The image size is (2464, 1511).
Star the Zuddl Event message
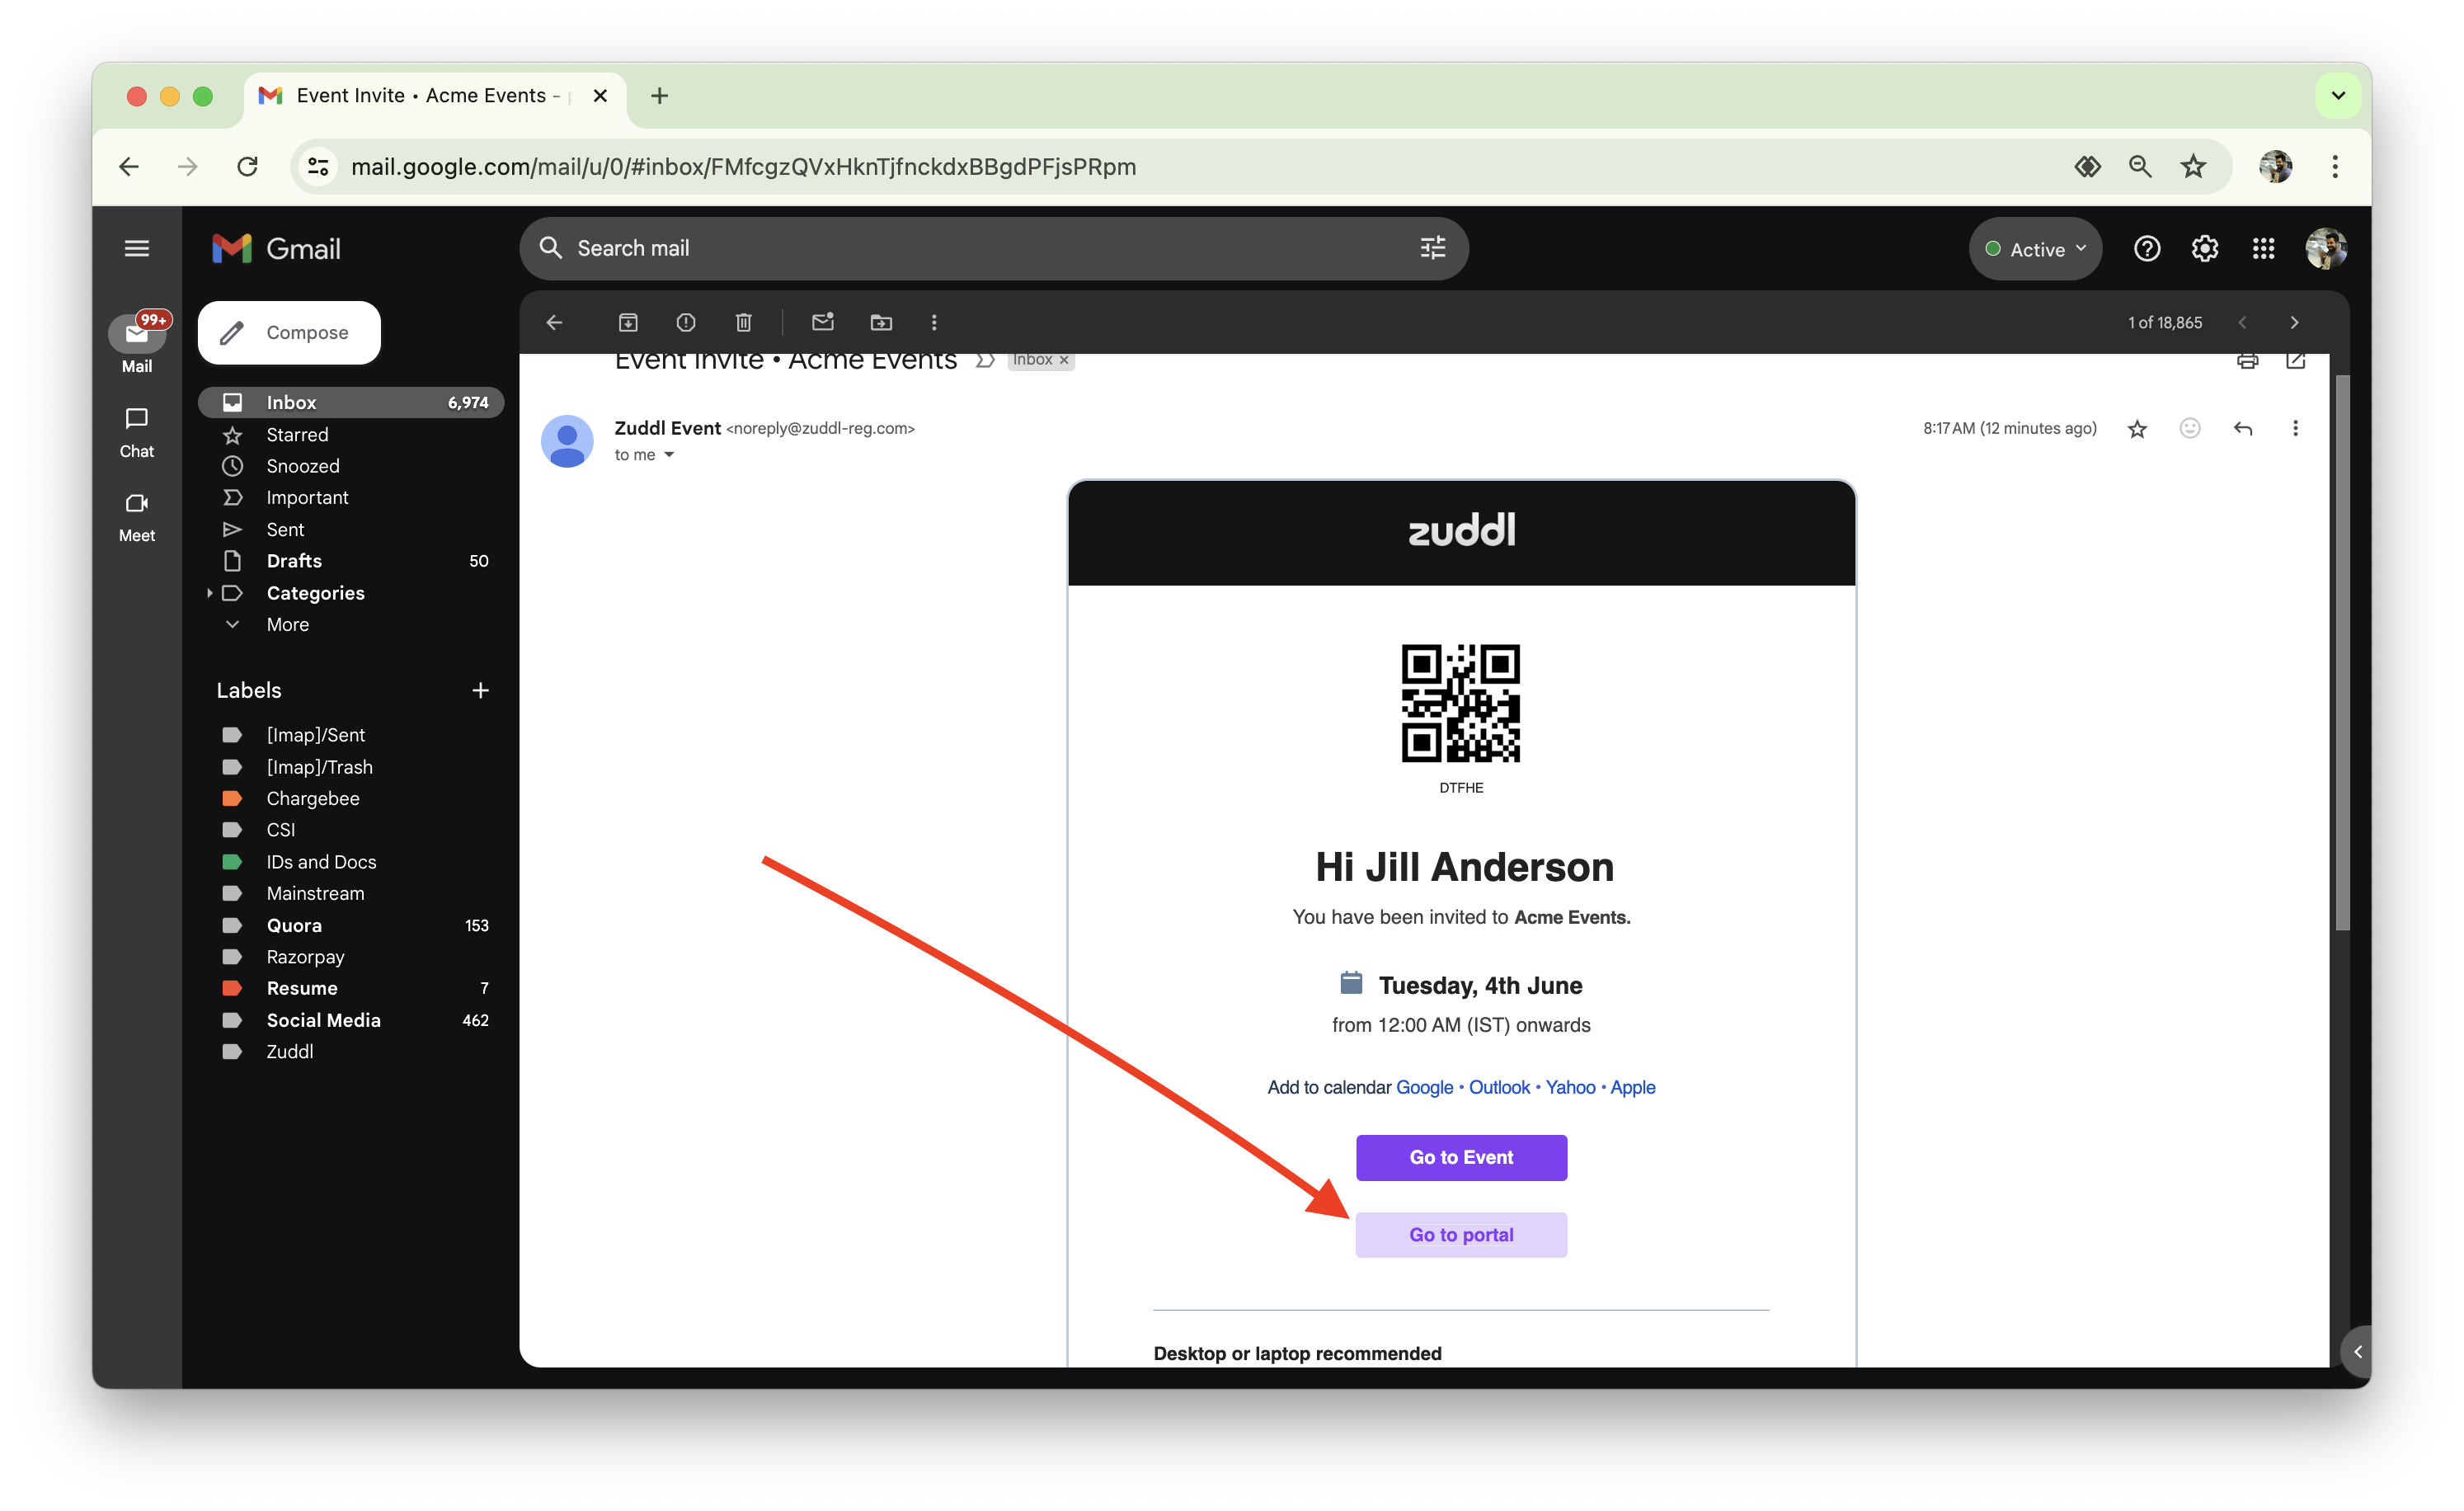click(2137, 428)
